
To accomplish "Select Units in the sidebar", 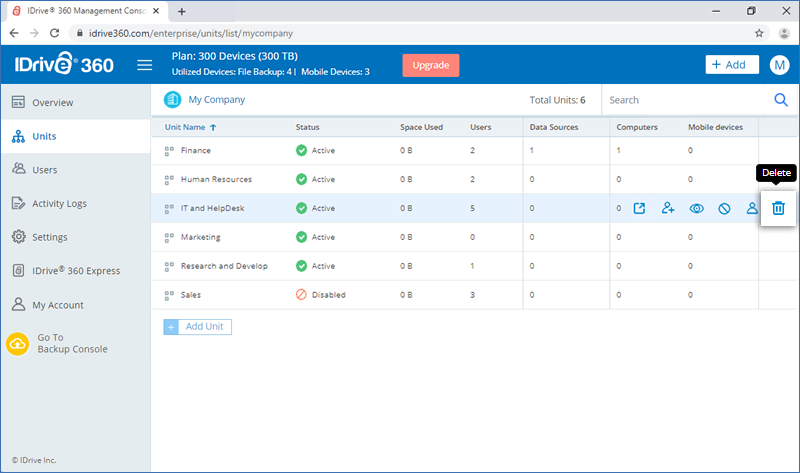I will coord(76,136).
